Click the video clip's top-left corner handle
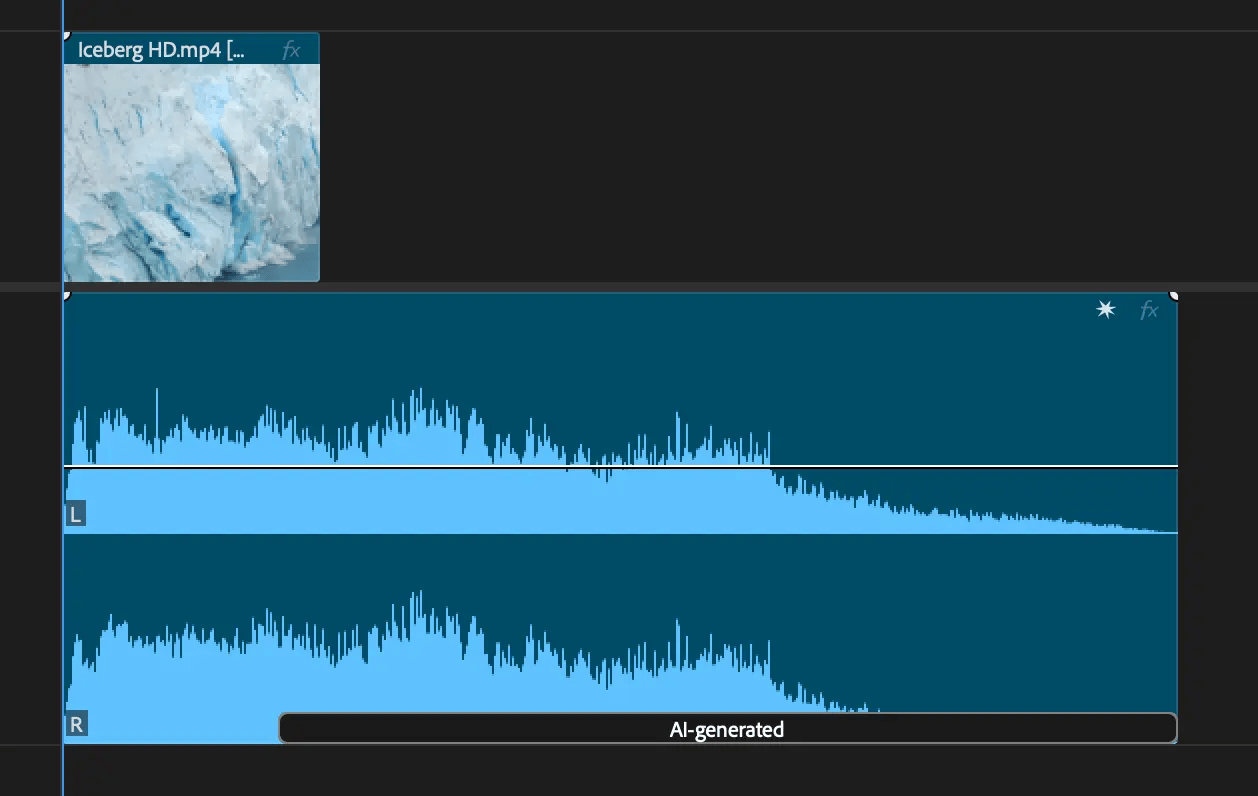This screenshot has width=1258, height=796. (66, 35)
